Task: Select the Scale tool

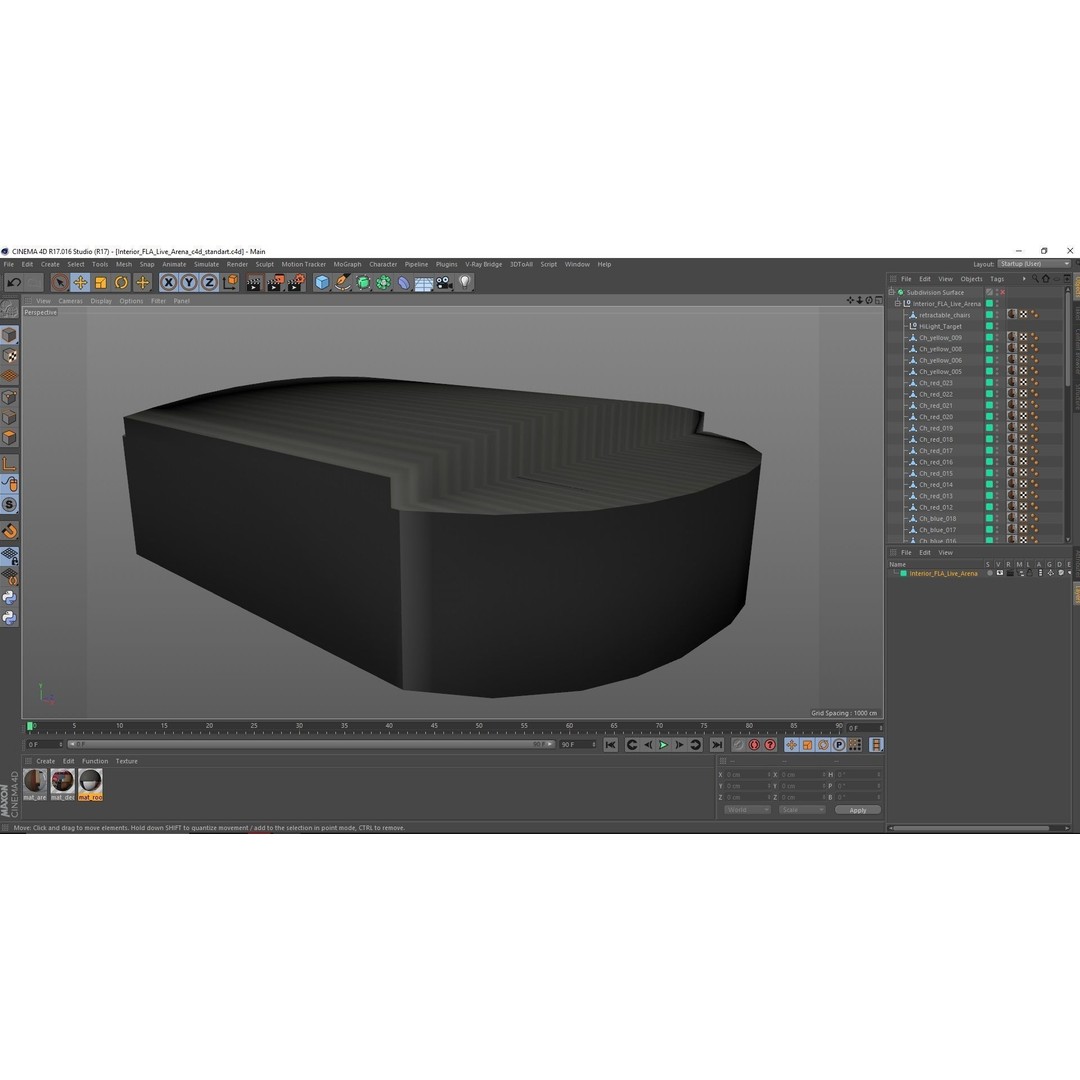Action: (99, 282)
